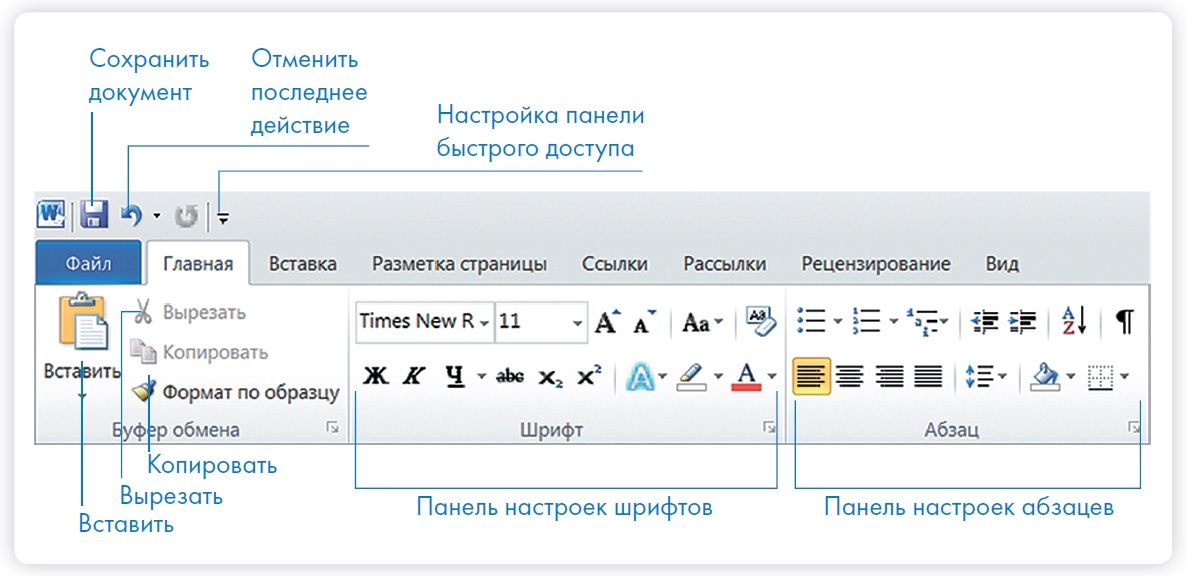Open the Разметка страницы tab

tap(459, 264)
